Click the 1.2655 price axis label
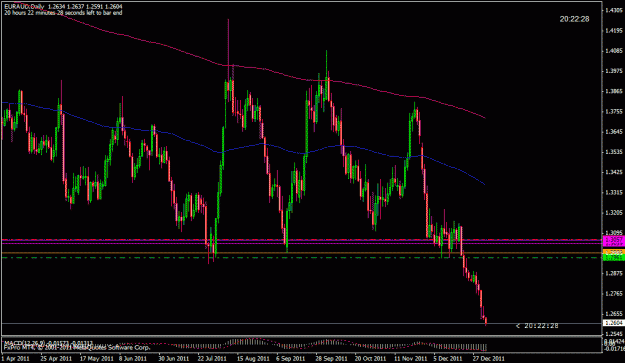 click(x=614, y=314)
